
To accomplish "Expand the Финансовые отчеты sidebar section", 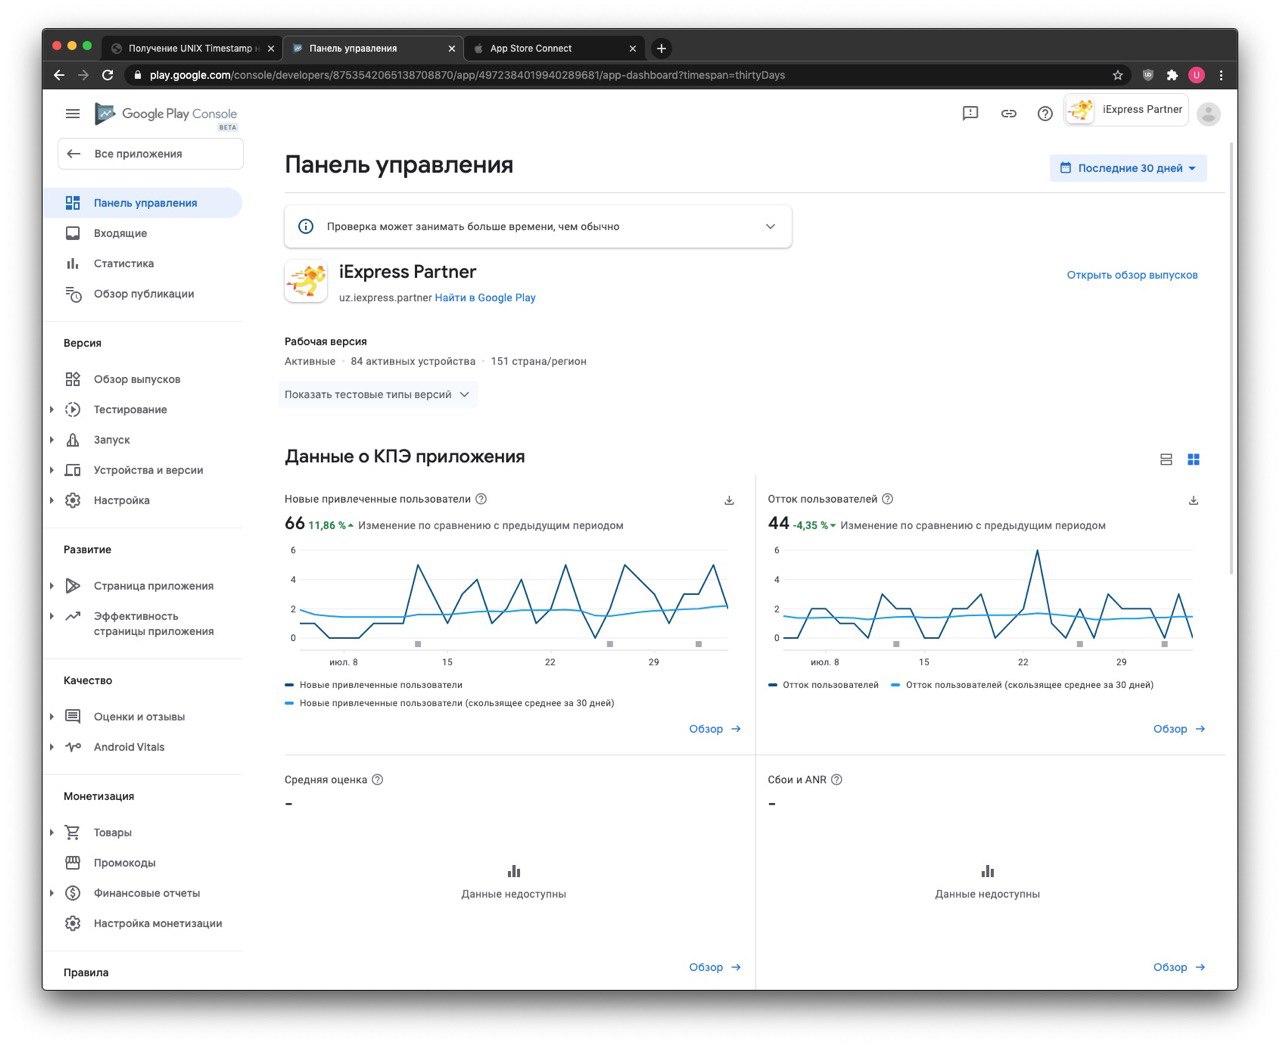I will (x=52, y=893).
